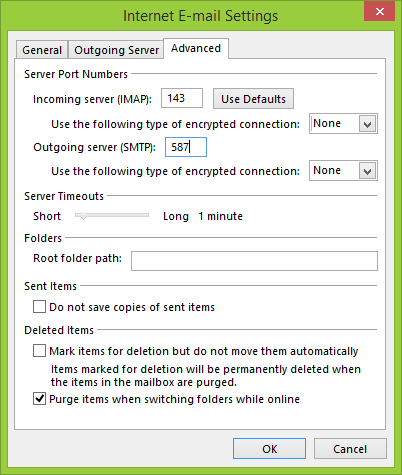Image resolution: width=402 pixels, height=475 pixels.
Task: Check Mark items for deletion checkbox
Action: coord(39,351)
